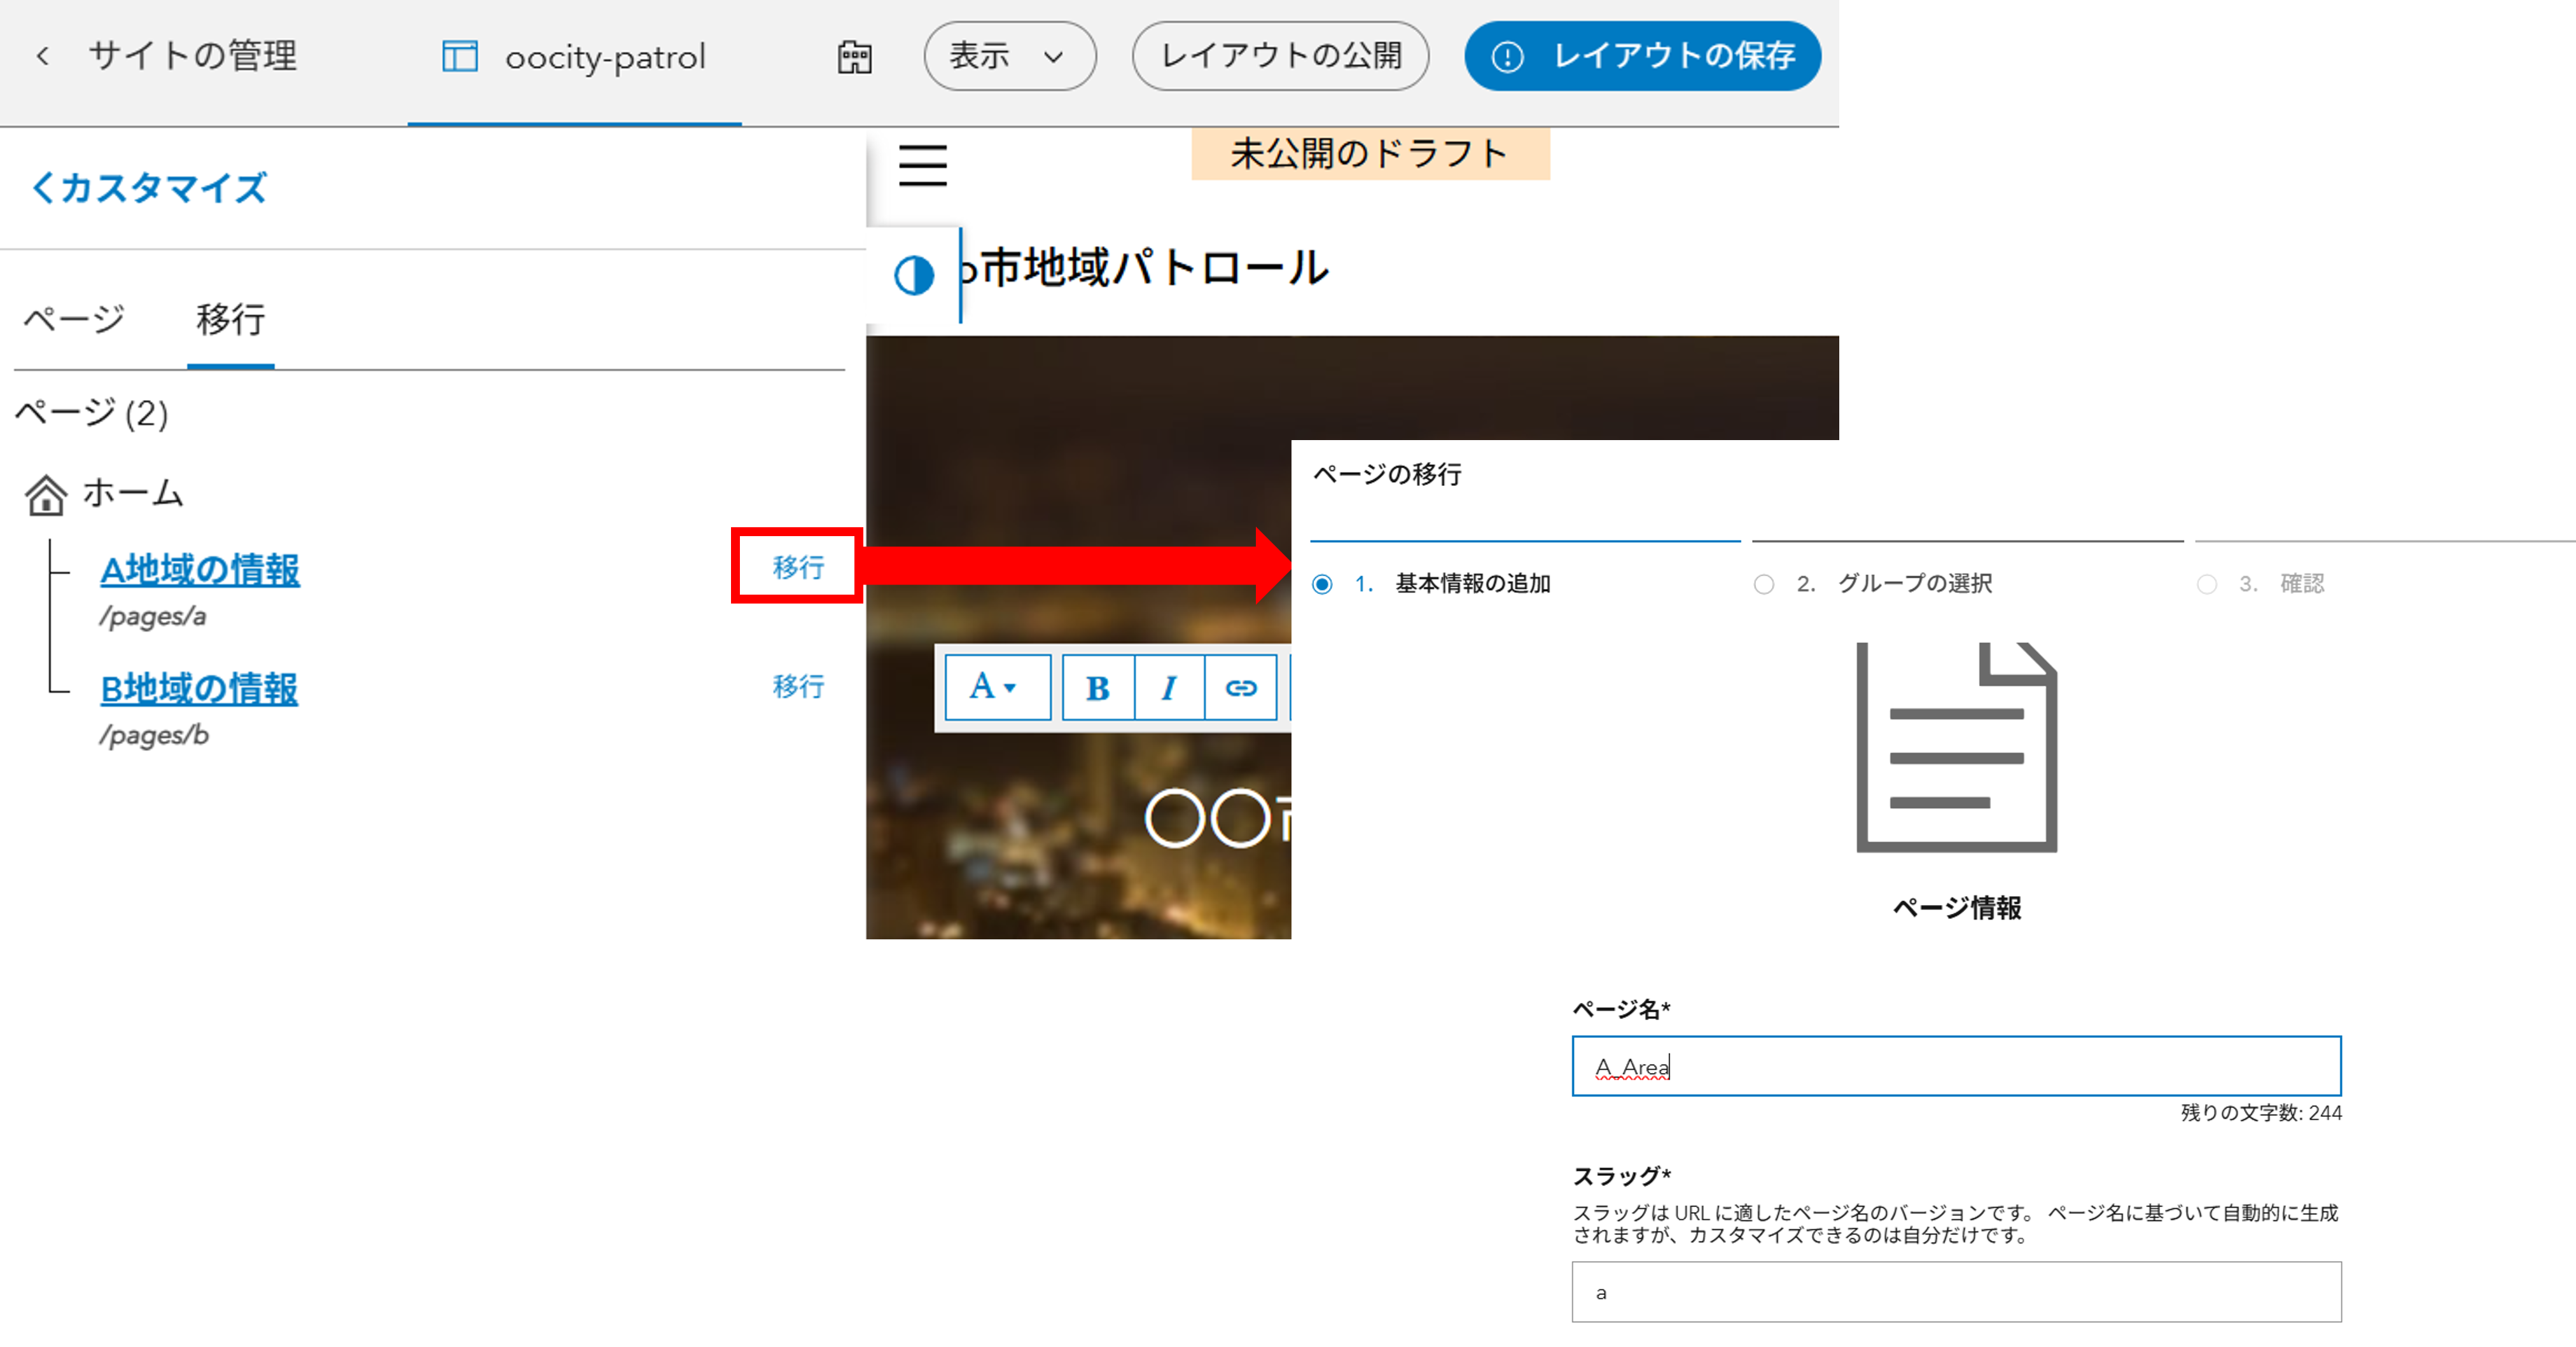Switch to the 移行 tab
This screenshot has width=2576, height=1347.
(x=230, y=319)
